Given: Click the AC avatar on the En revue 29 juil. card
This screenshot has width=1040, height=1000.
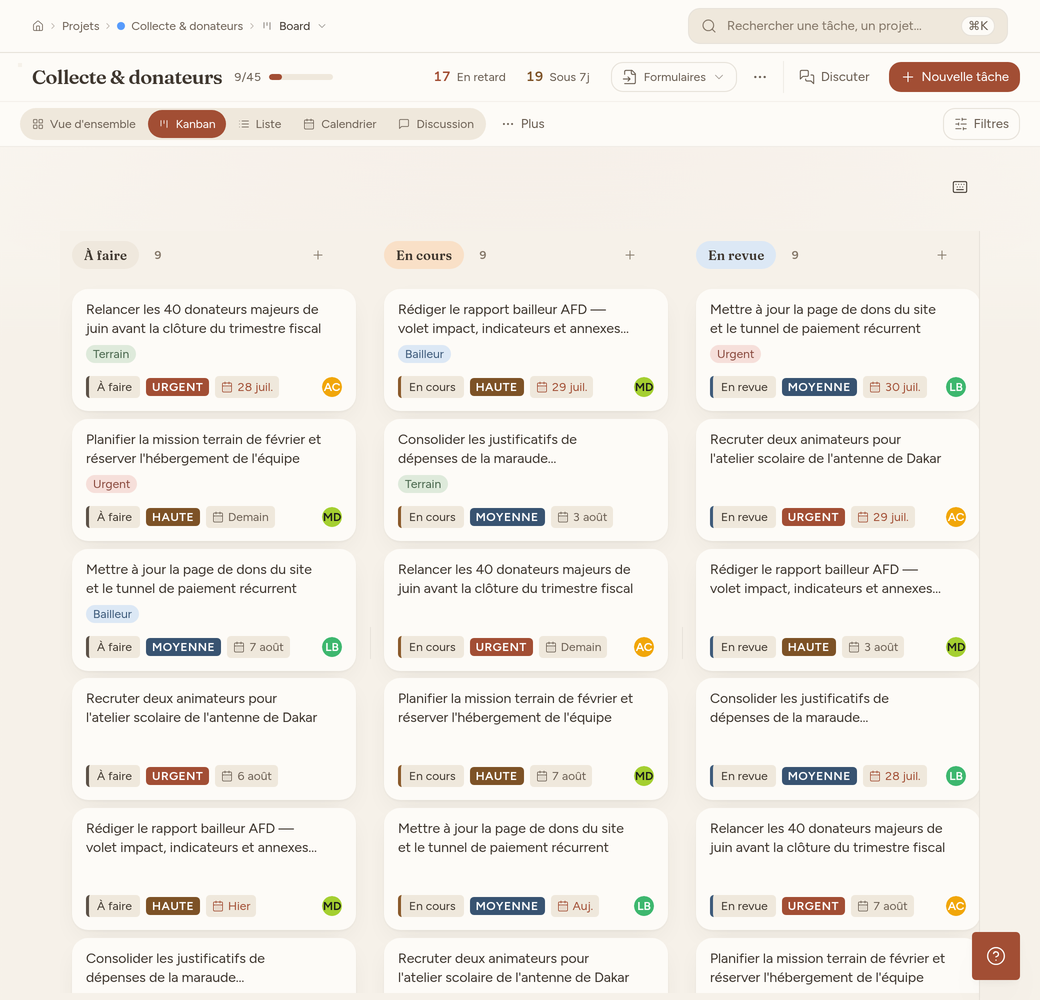Looking at the screenshot, I should 956,517.
